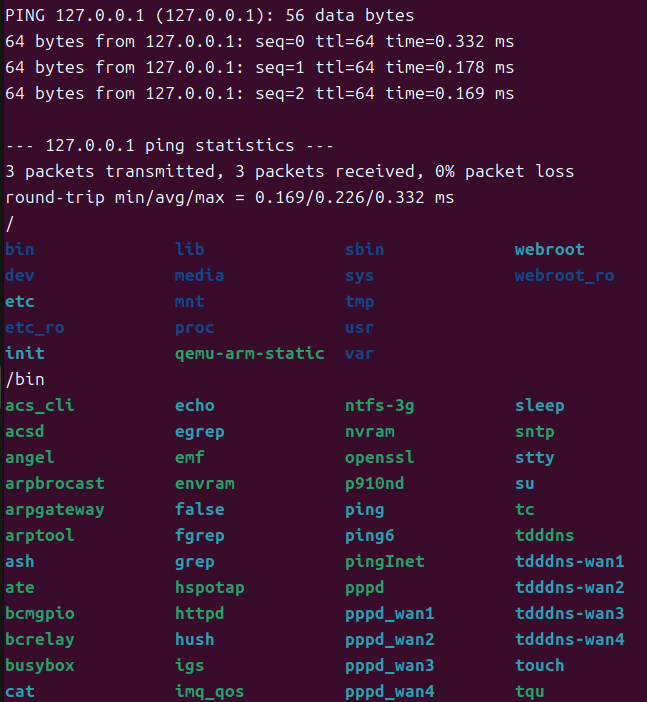Click the qemu-arm-static file entry

pyautogui.click(x=249, y=353)
